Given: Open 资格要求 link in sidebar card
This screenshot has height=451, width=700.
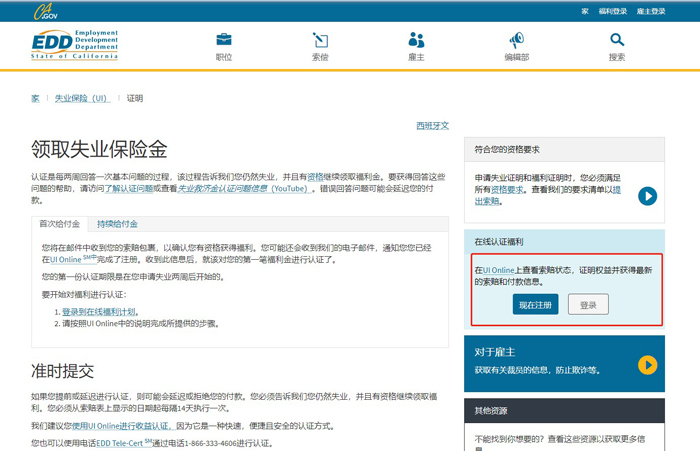Looking at the screenshot, I should coord(507,190).
